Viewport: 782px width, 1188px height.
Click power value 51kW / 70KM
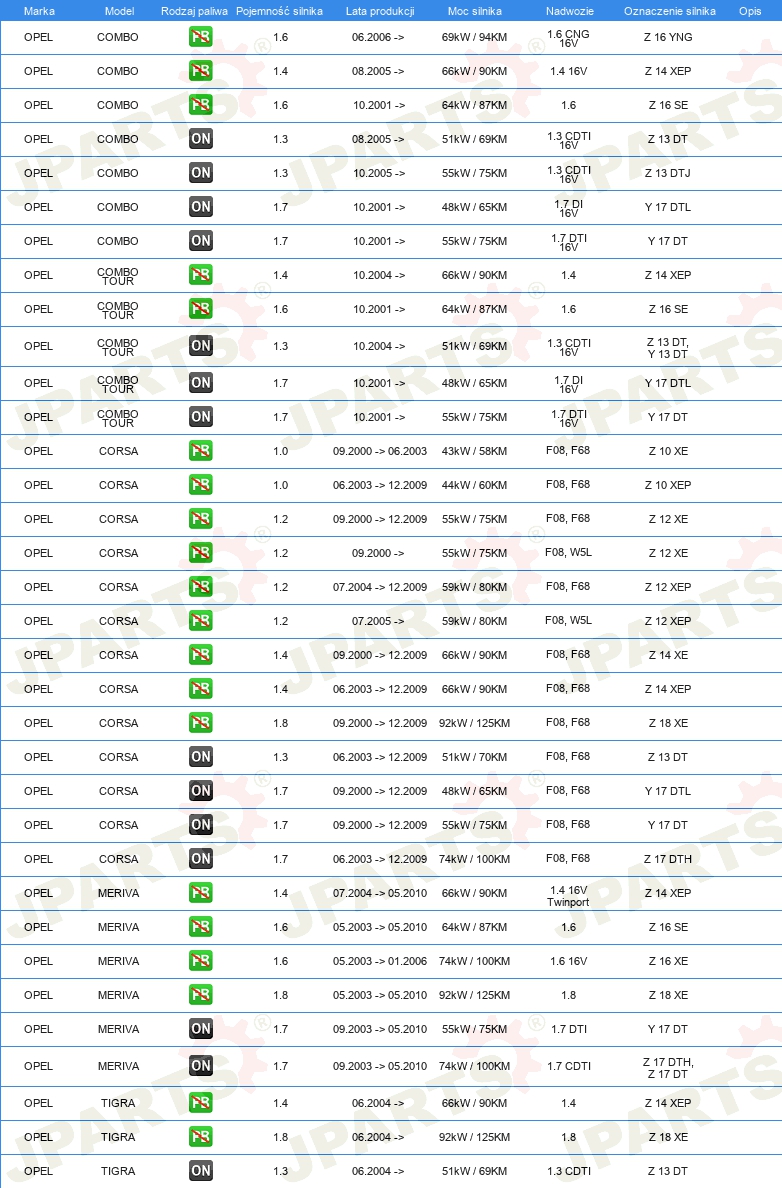pos(474,758)
